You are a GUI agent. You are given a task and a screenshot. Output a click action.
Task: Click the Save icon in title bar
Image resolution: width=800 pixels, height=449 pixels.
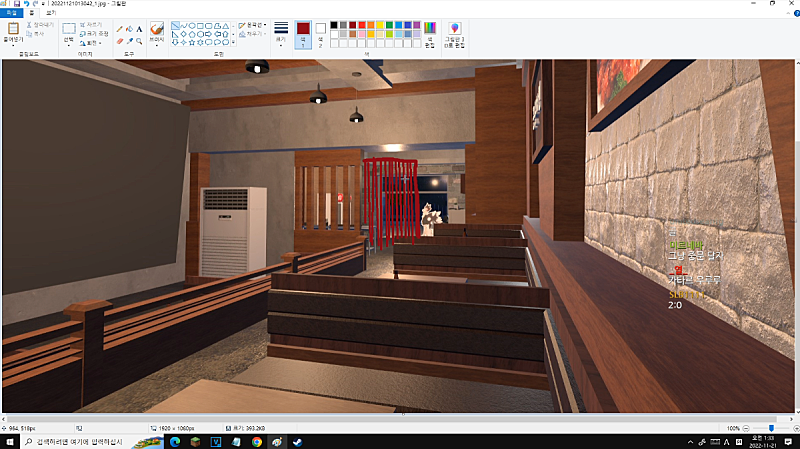point(15,4)
